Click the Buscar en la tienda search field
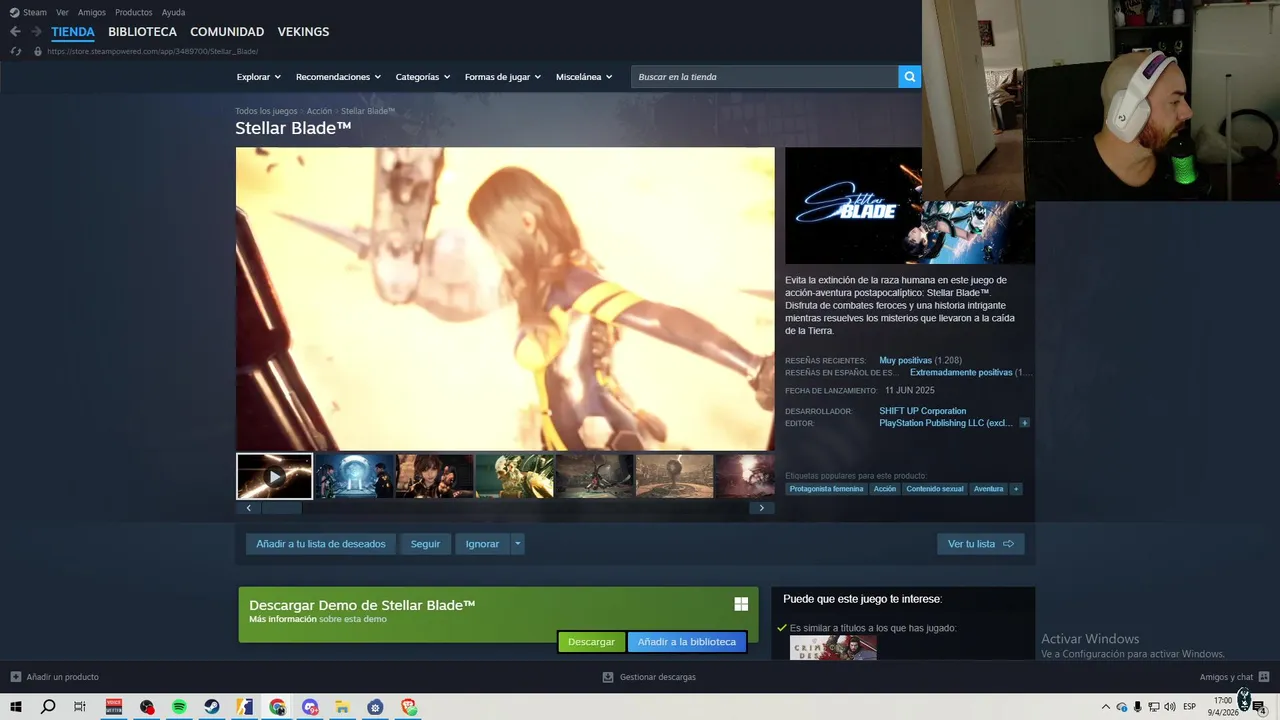 point(764,77)
